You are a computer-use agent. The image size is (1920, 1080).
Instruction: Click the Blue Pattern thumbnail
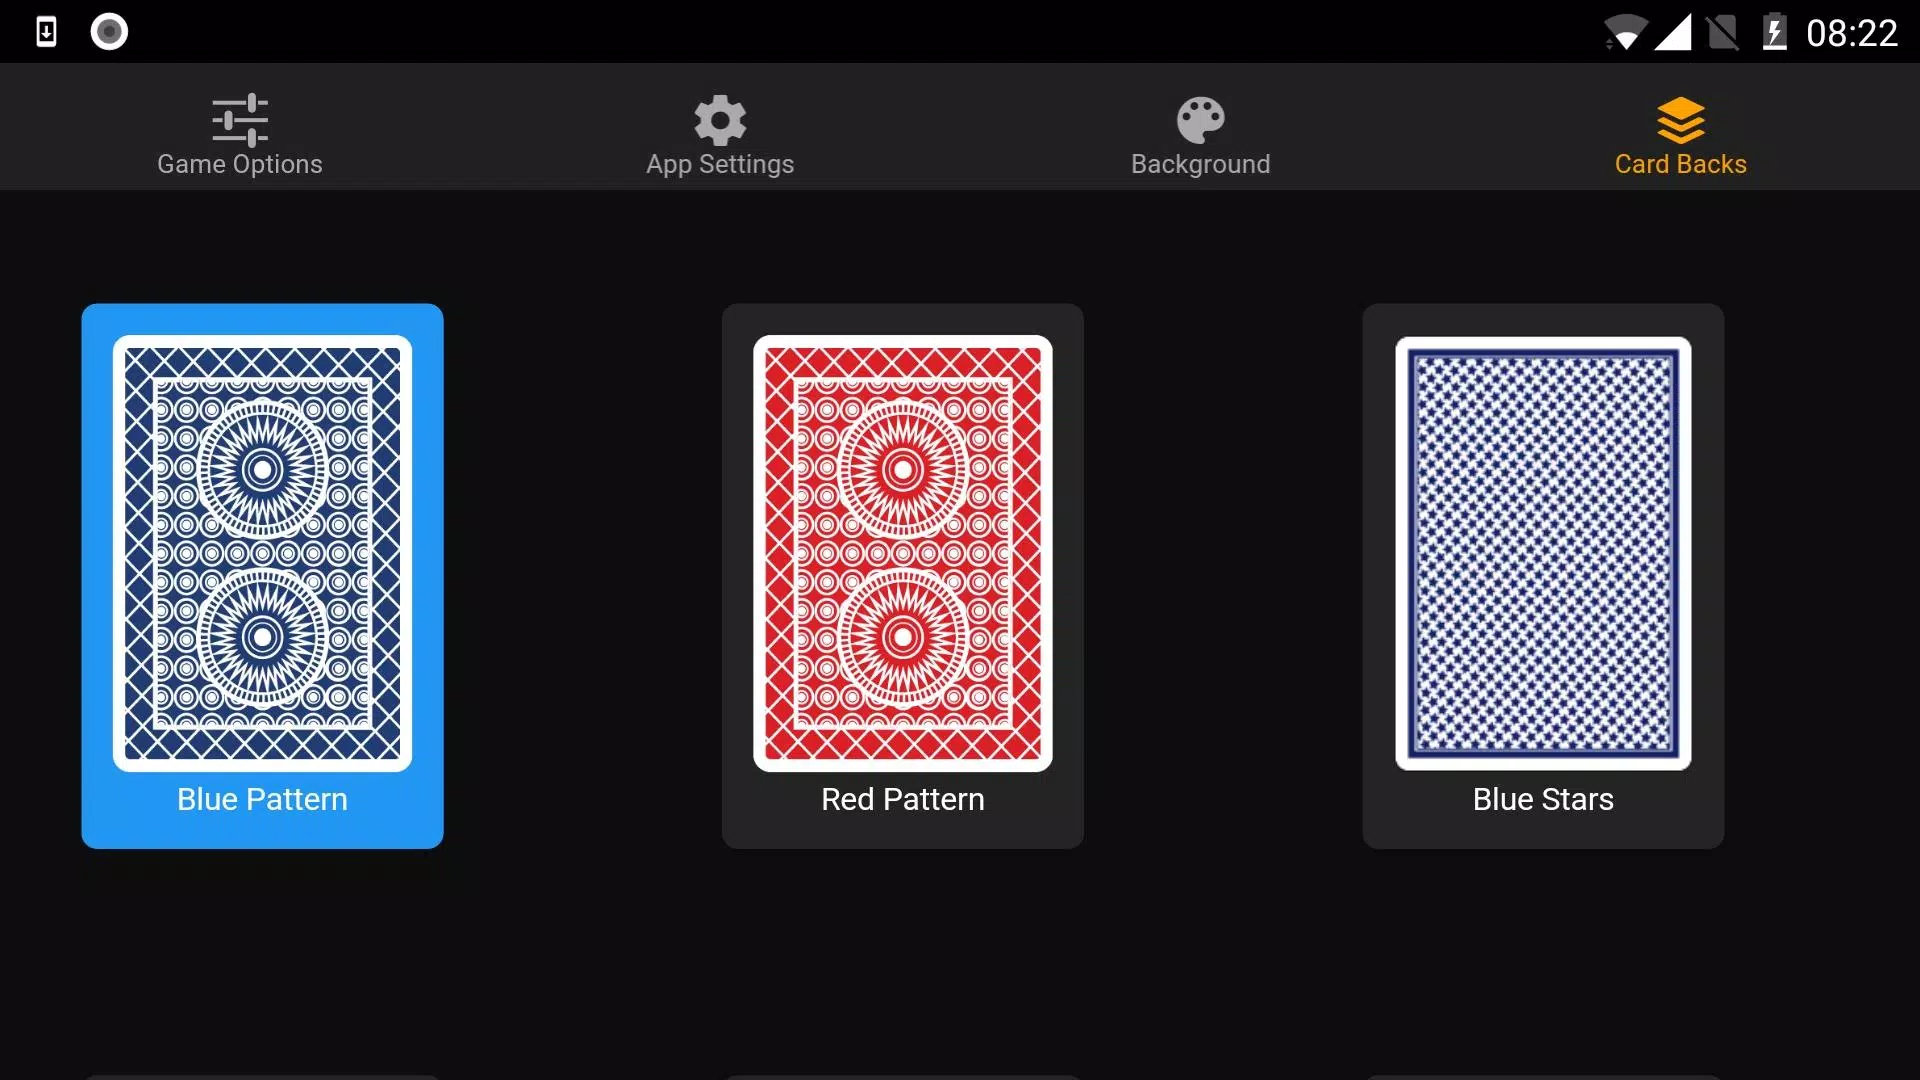(x=262, y=575)
